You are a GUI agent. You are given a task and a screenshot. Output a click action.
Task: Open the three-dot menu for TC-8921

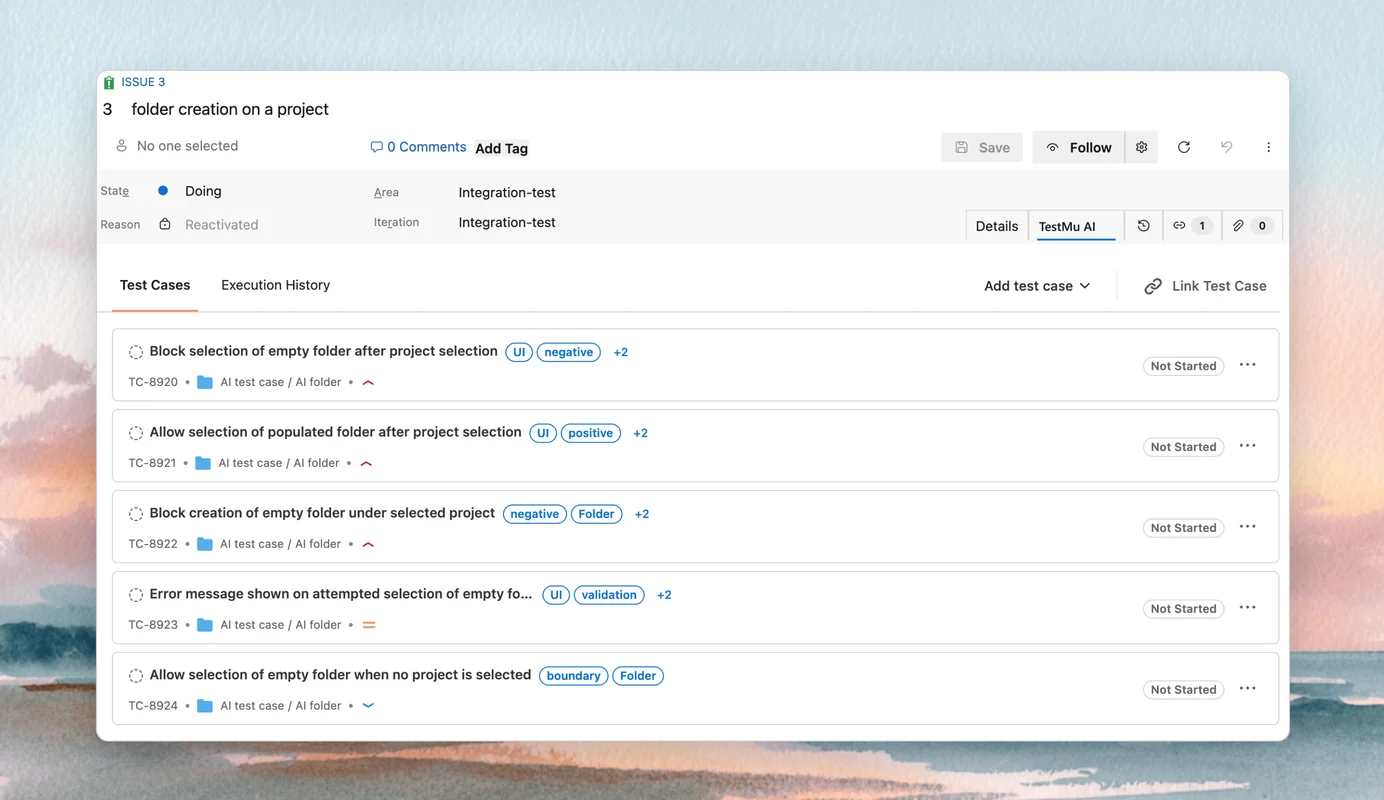click(1247, 446)
